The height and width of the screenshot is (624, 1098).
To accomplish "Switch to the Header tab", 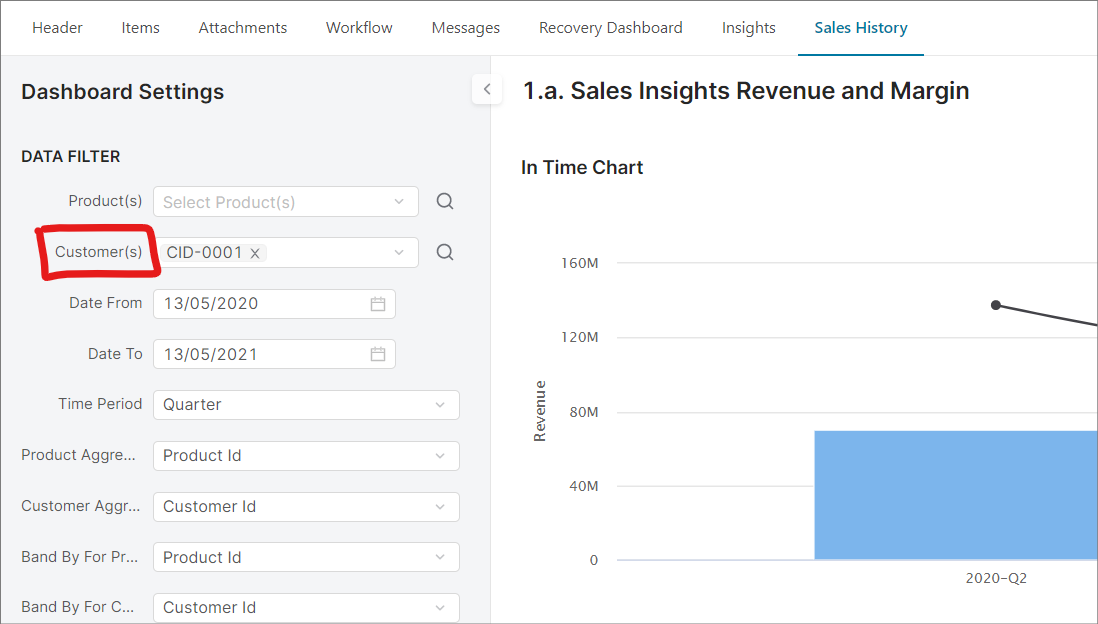I will pyautogui.click(x=57, y=28).
